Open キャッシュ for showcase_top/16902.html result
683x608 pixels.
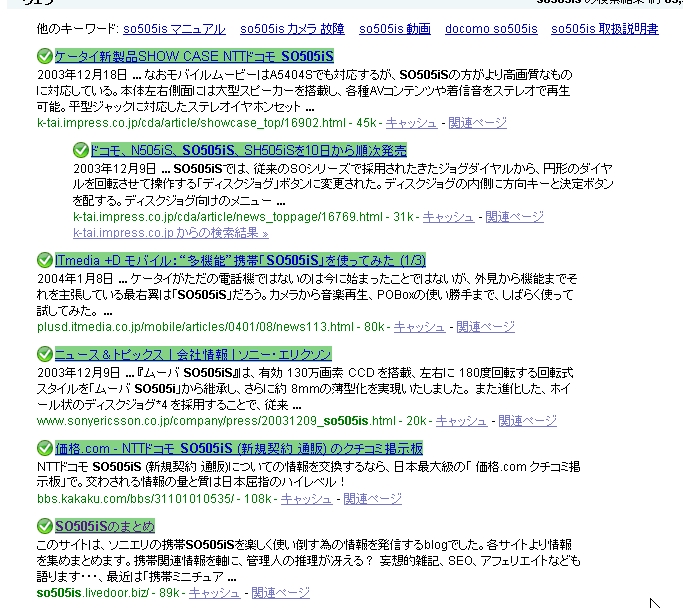[x=411, y=123]
